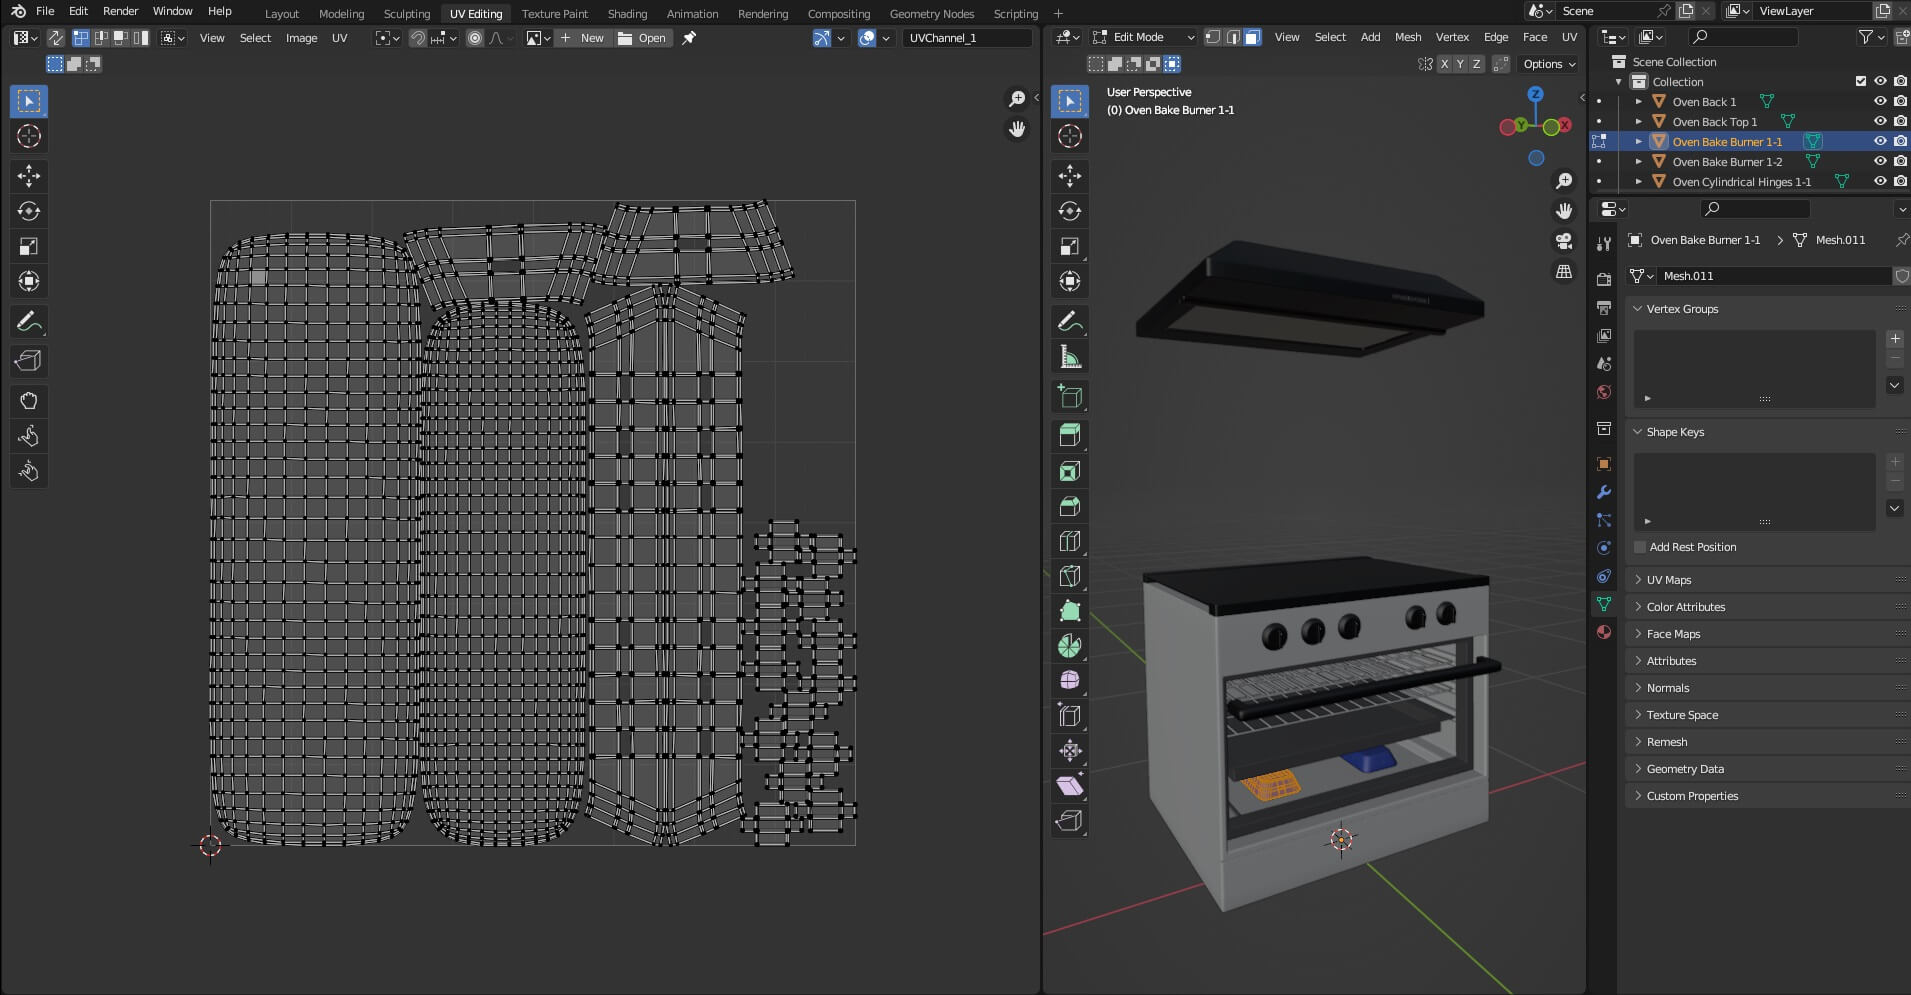Viewport: 1911px width, 995px height.
Task: Open the Modifiers properties tab
Action: [1604, 492]
